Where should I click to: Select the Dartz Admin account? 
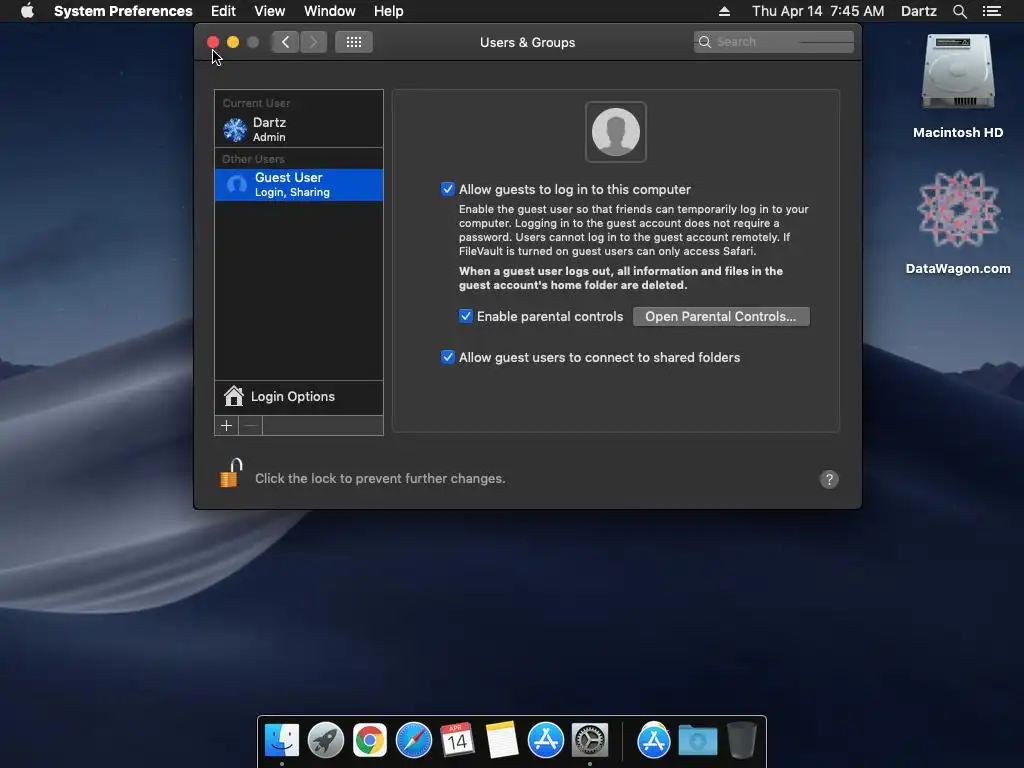tap(299, 129)
